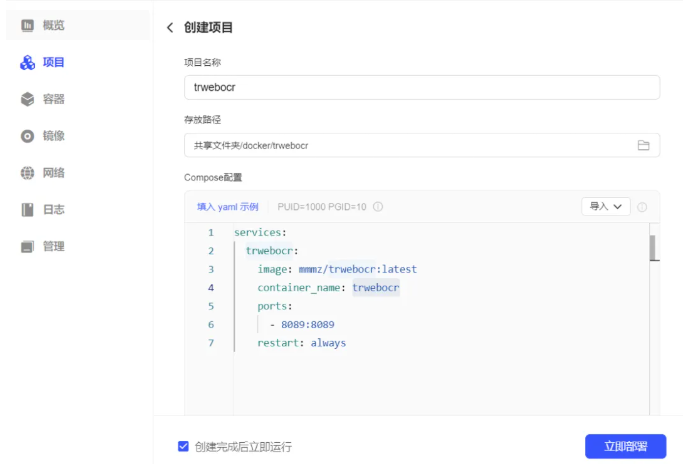Click the 日志 log icon

28,210
